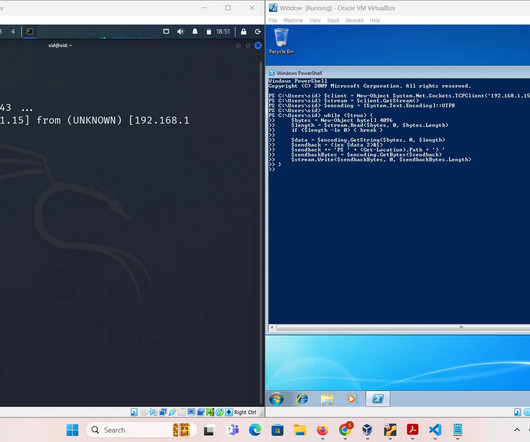Click VirtualBox optical disk indicator of Kali VM
Viewport: 530px width, 442px height.
(144, 412)
